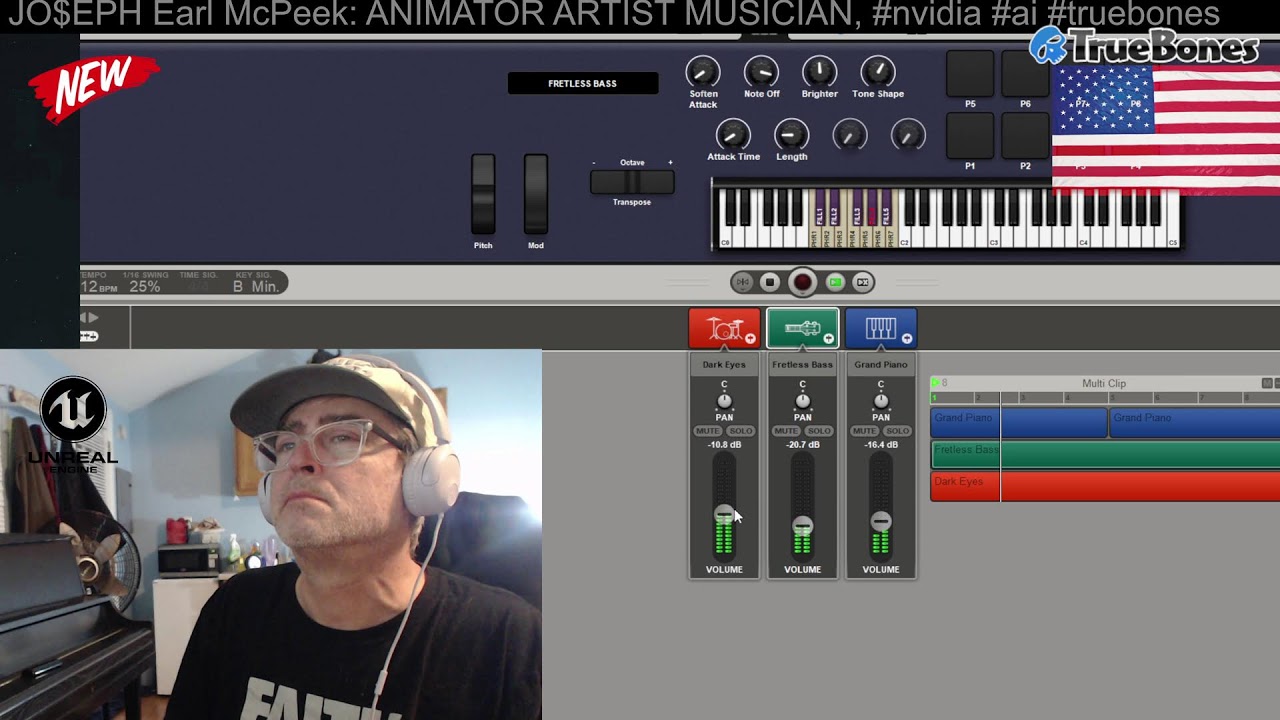Click the tempo BPM value

(x=99, y=286)
